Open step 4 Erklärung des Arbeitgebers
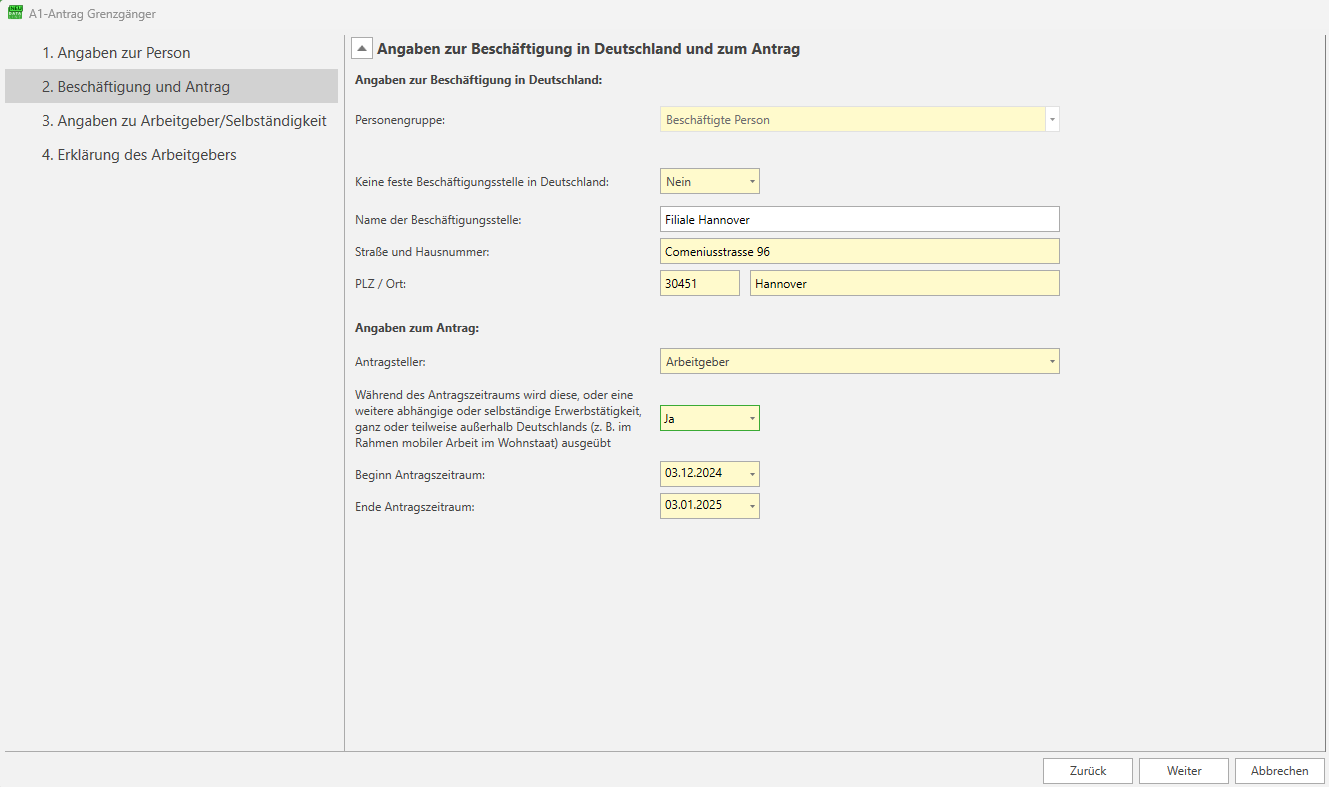The image size is (1329, 787). pyautogui.click(x=139, y=155)
